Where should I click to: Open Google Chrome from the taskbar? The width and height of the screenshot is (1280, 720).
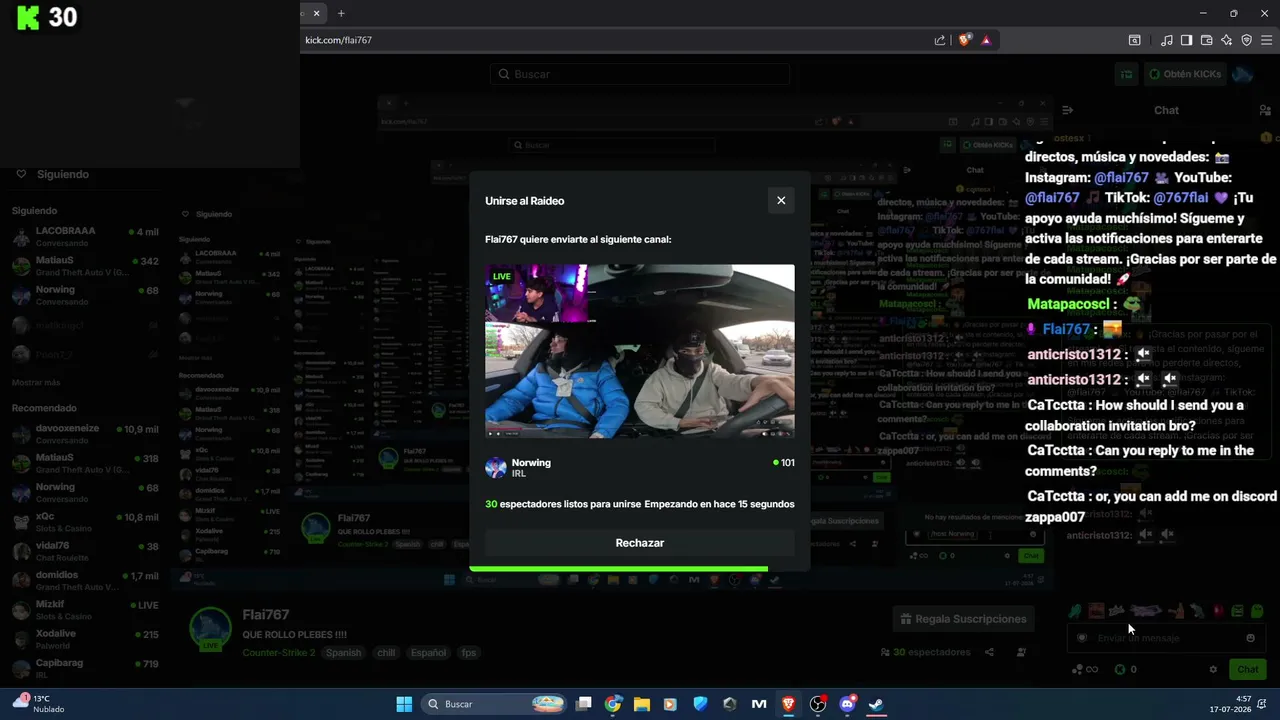tap(613, 704)
